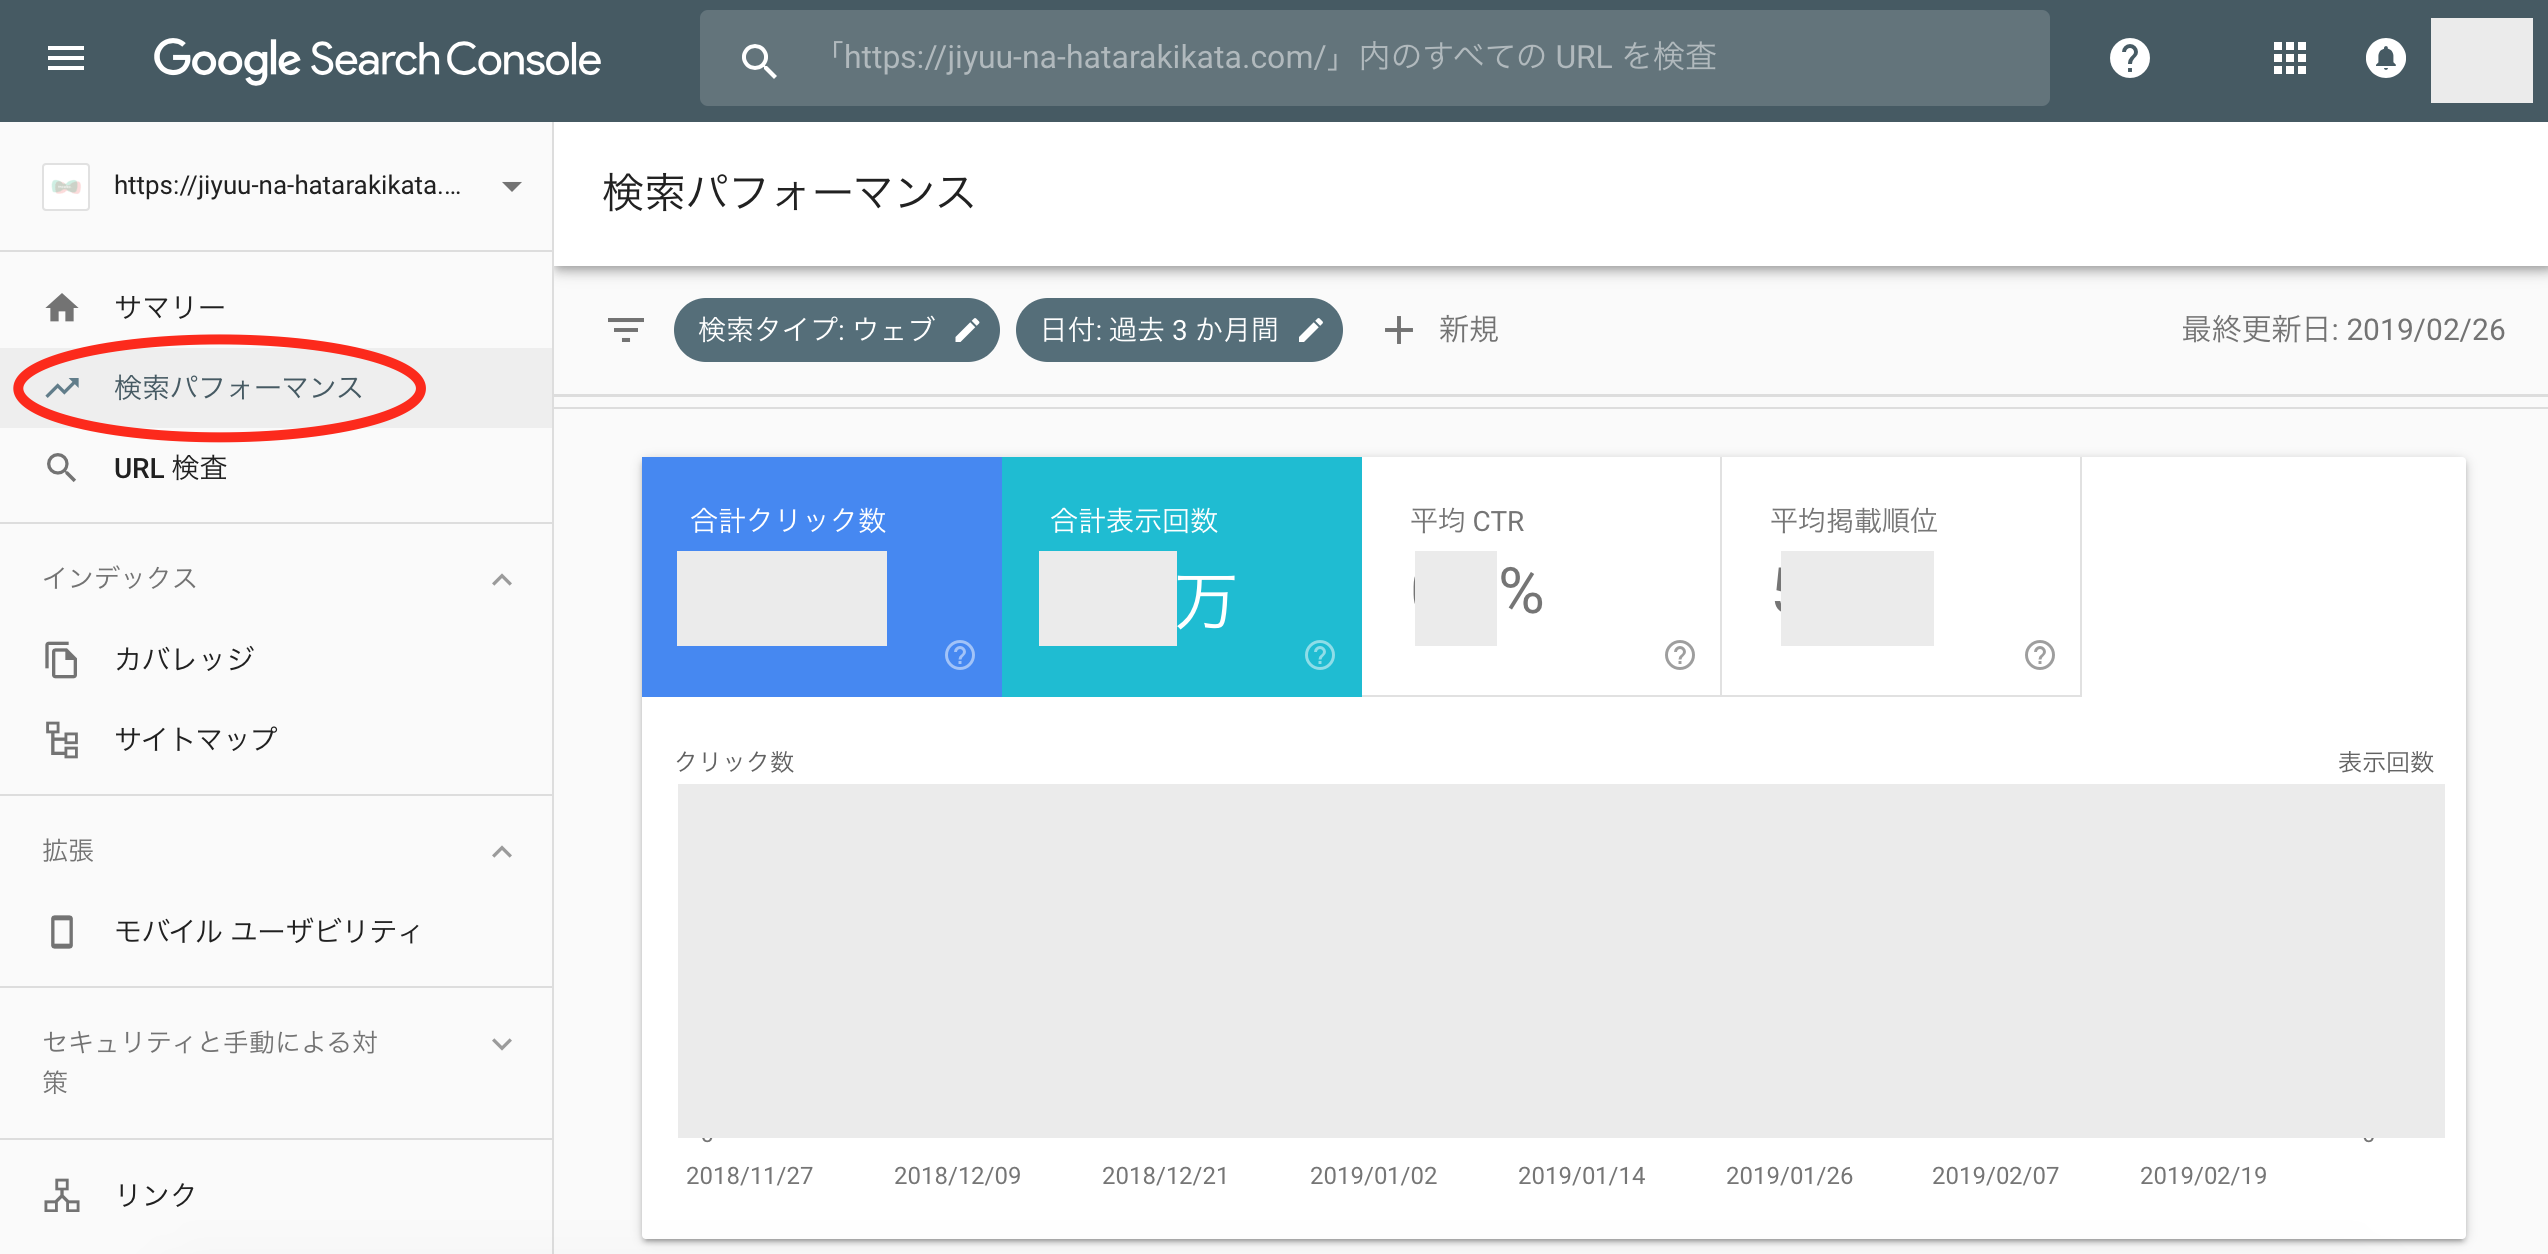Click the セキュリティと手動による対策 section label
This screenshot has height=1254, width=2548.
tap(210, 1062)
